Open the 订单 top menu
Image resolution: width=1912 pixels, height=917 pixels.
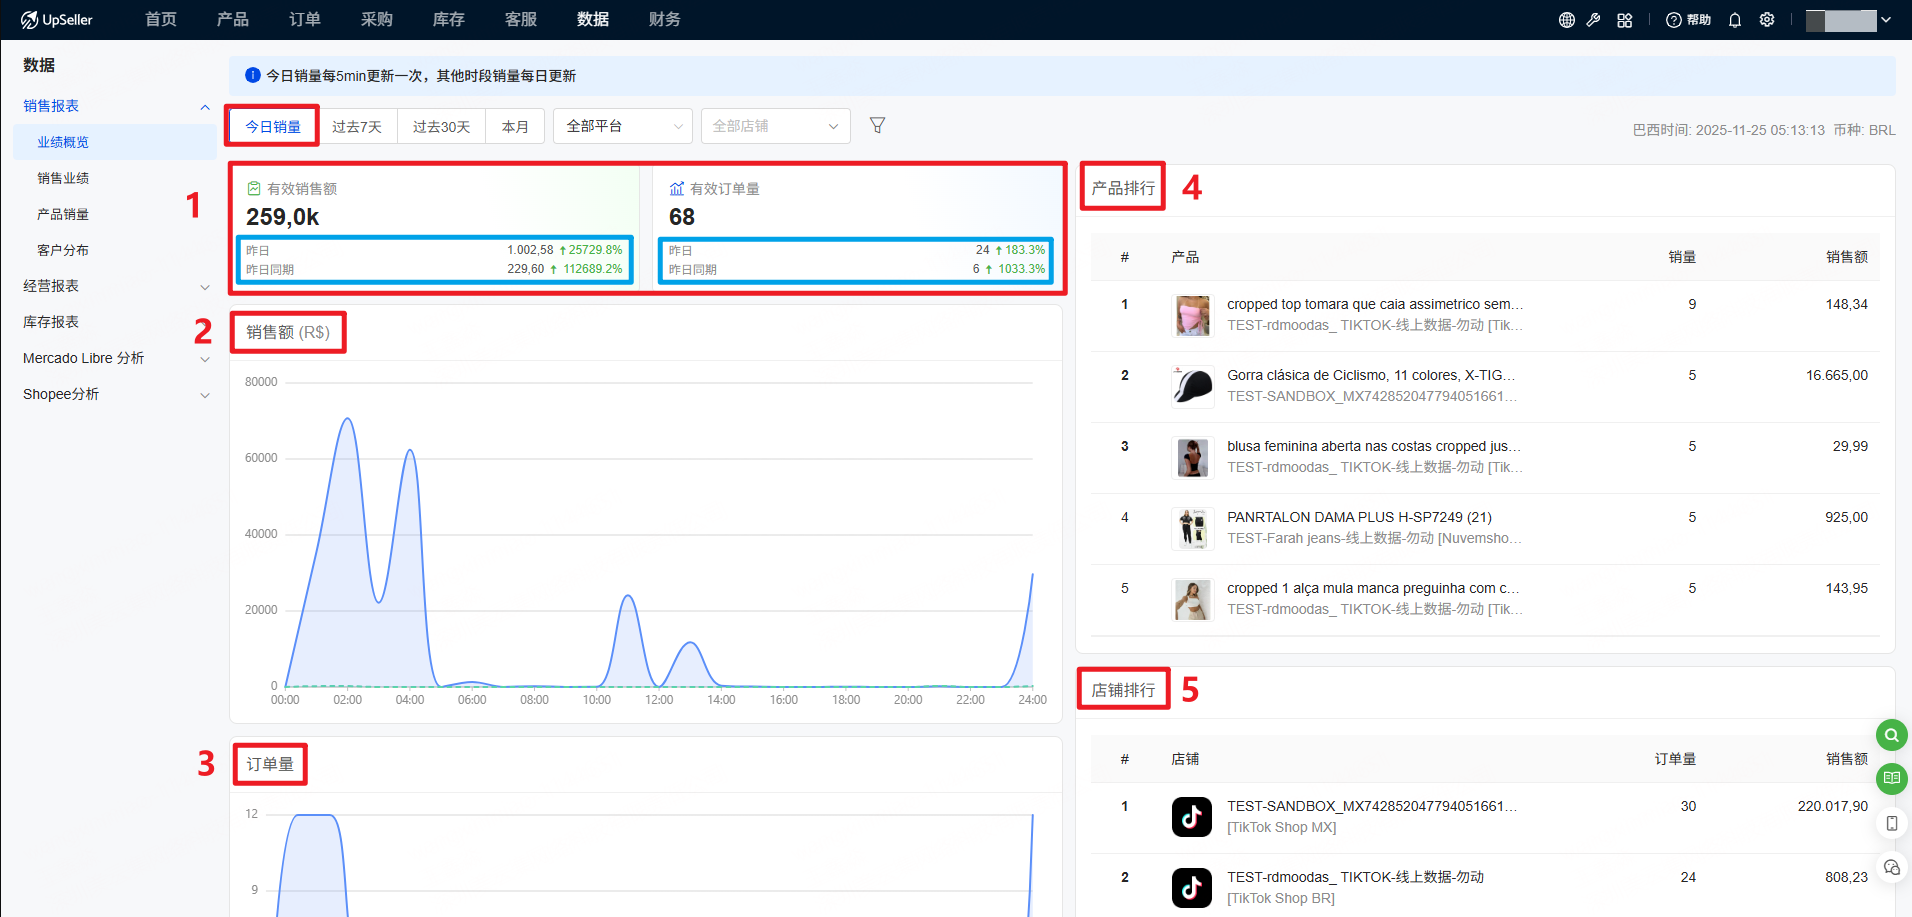pos(305,20)
